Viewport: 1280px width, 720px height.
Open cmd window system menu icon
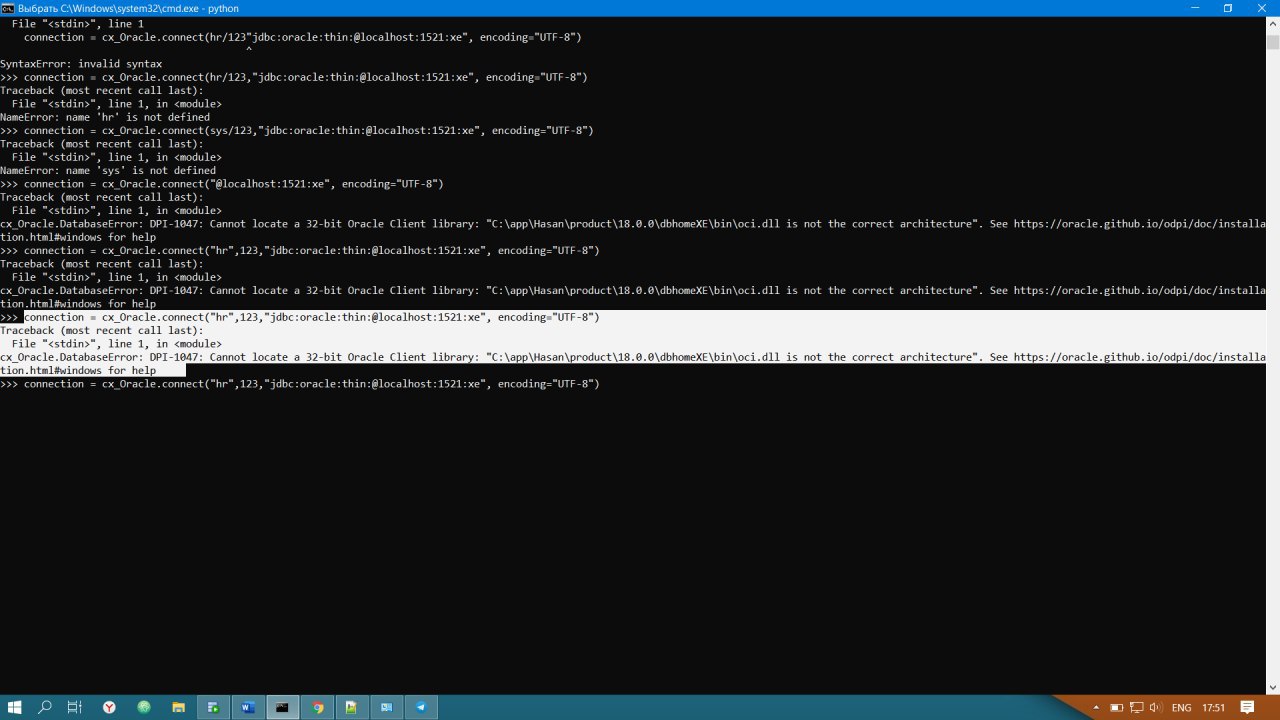tap(7, 8)
